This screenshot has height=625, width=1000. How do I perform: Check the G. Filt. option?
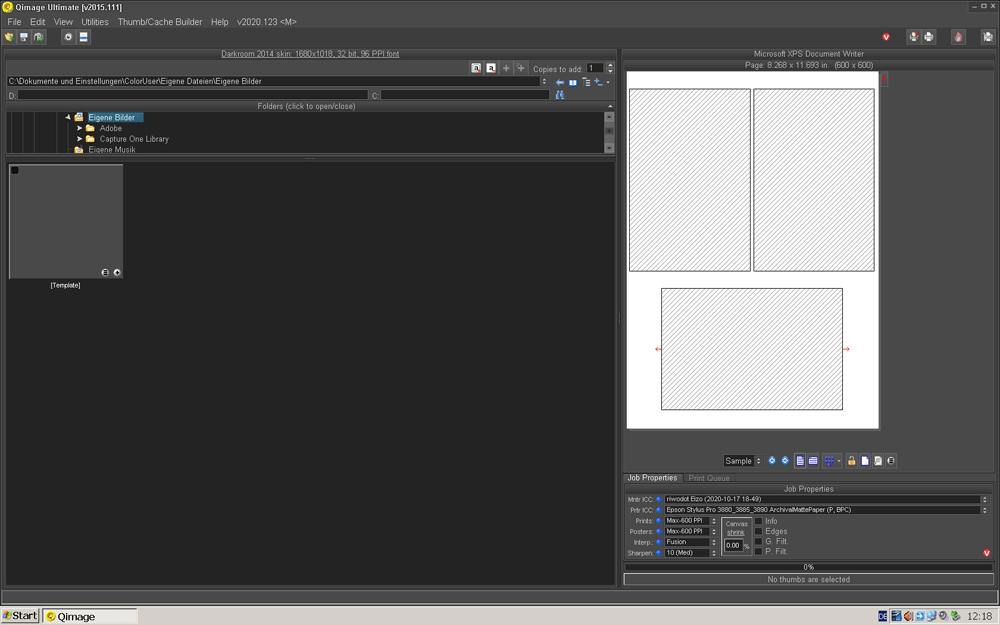click(x=758, y=542)
